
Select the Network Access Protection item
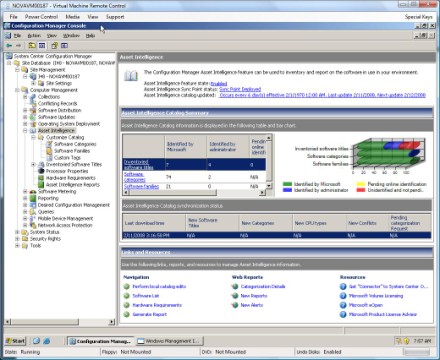pos(65,225)
